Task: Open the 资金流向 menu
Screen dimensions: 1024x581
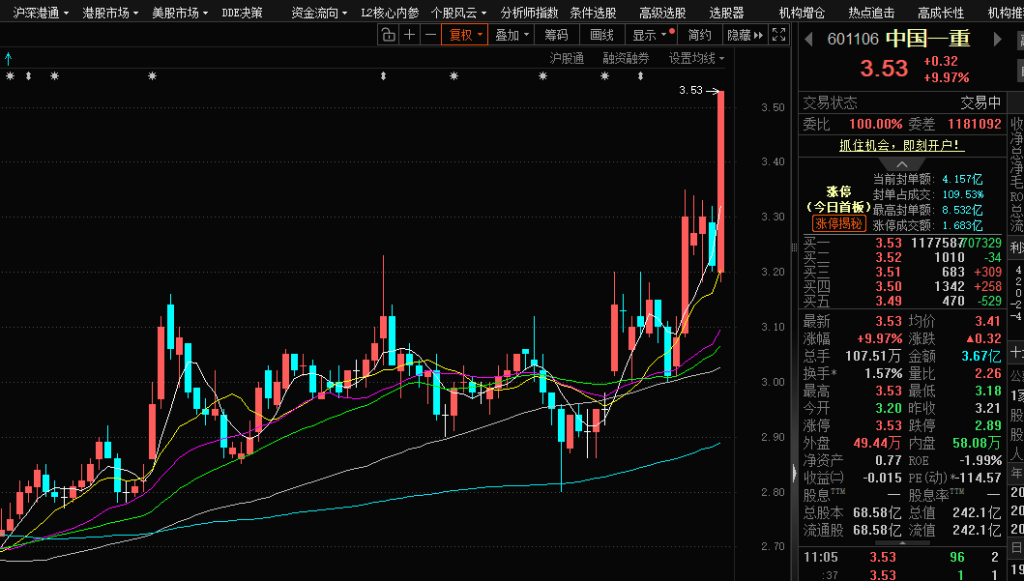Action: pos(319,13)
